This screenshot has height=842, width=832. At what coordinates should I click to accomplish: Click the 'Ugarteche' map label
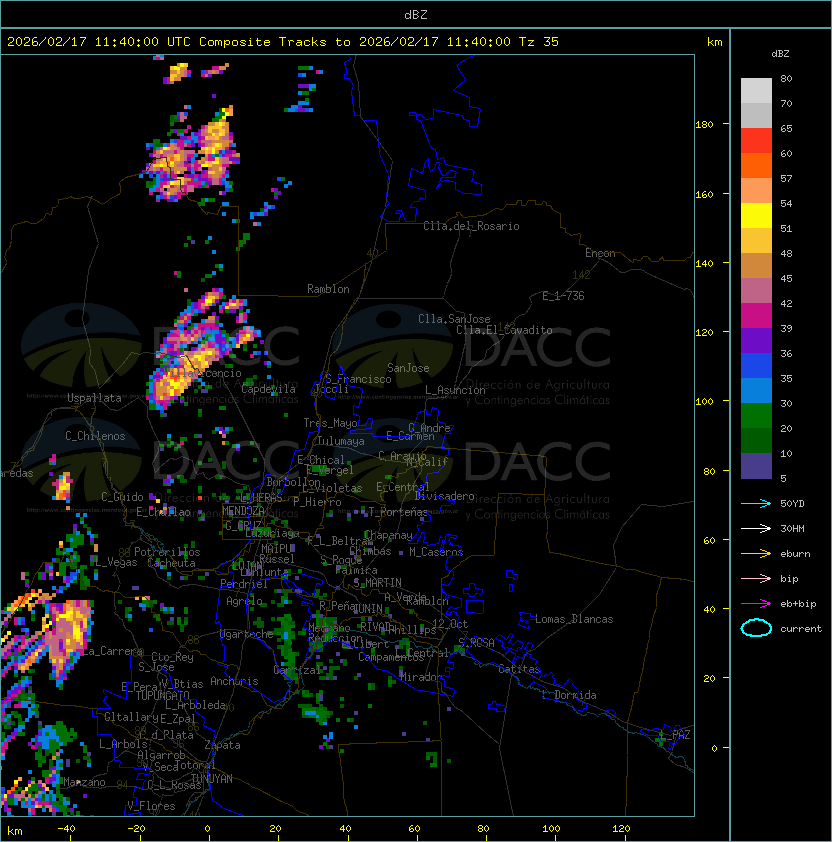pyautogui.click(x=247, y=634)
